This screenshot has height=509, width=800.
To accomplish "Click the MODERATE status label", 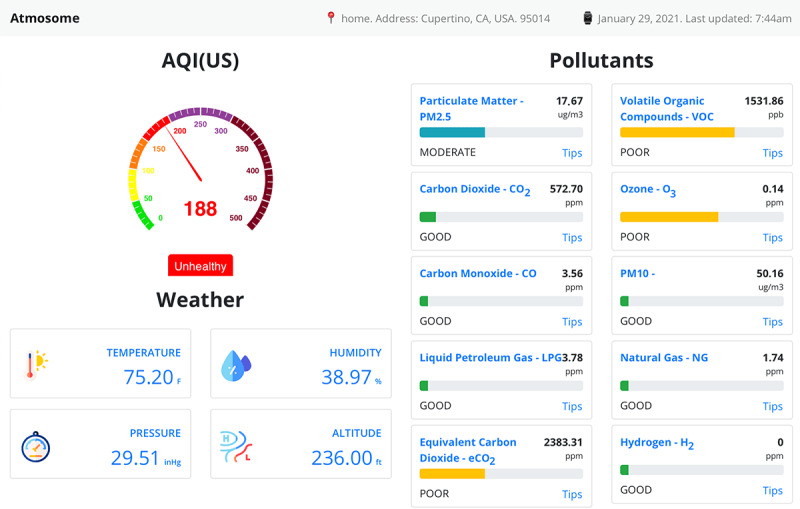I will click(447, 152).
